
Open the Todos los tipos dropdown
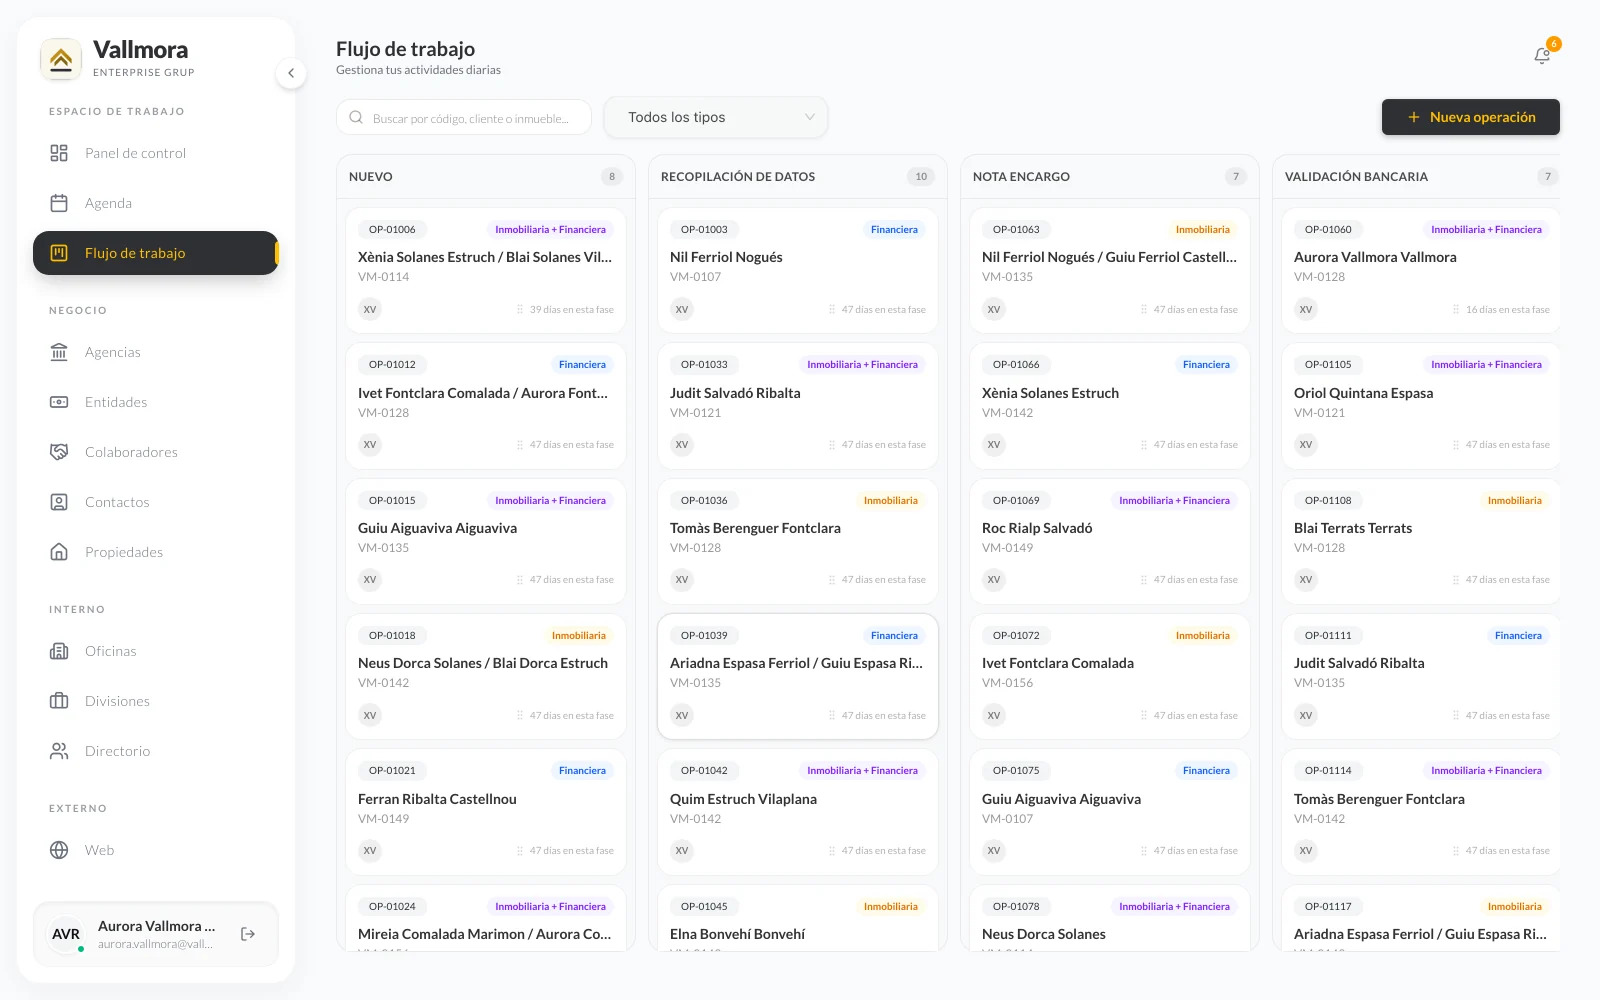coord(716,117)
